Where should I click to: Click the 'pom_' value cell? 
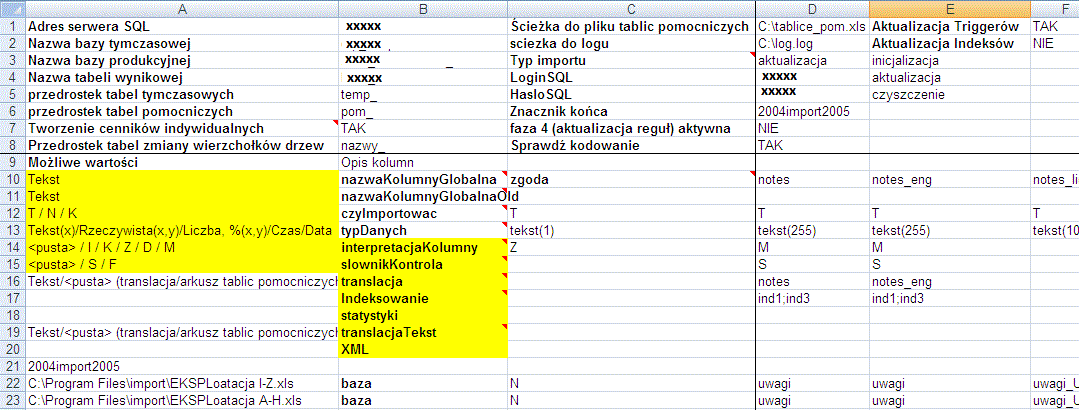point(423,111)
